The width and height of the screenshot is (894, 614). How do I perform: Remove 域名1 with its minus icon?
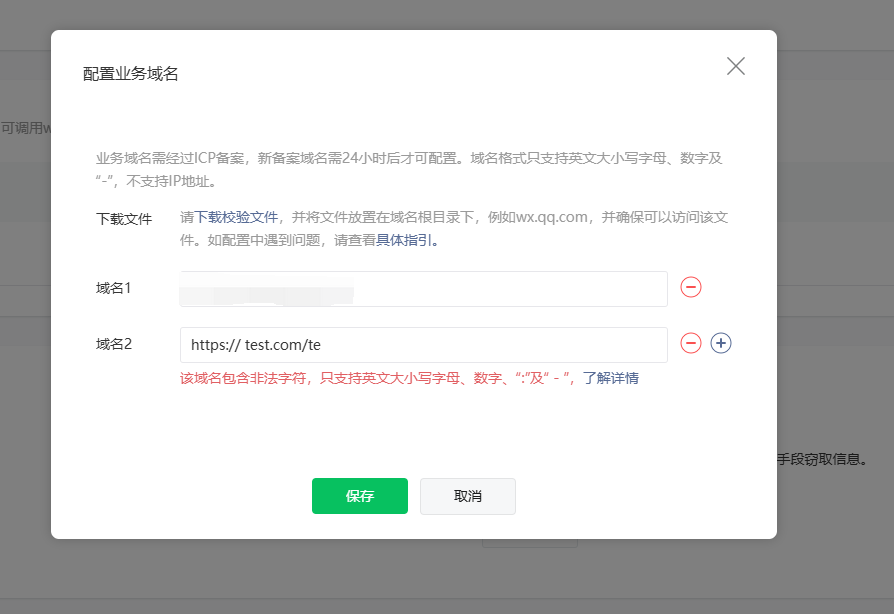690,287
